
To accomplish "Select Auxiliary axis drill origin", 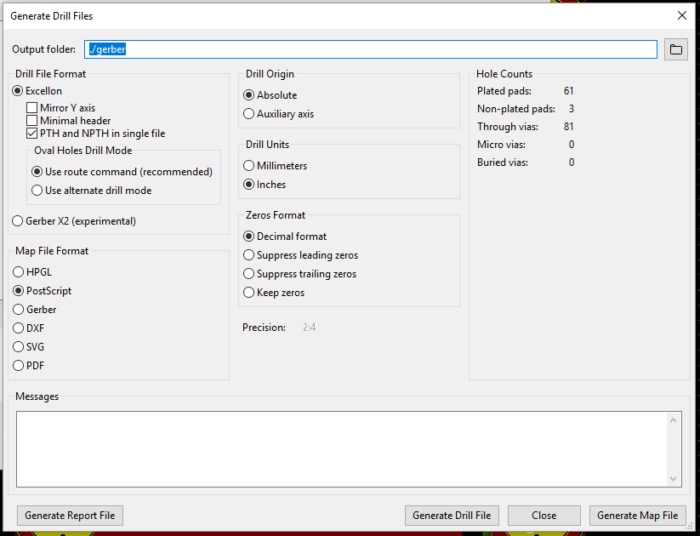I will pos(249,114).
